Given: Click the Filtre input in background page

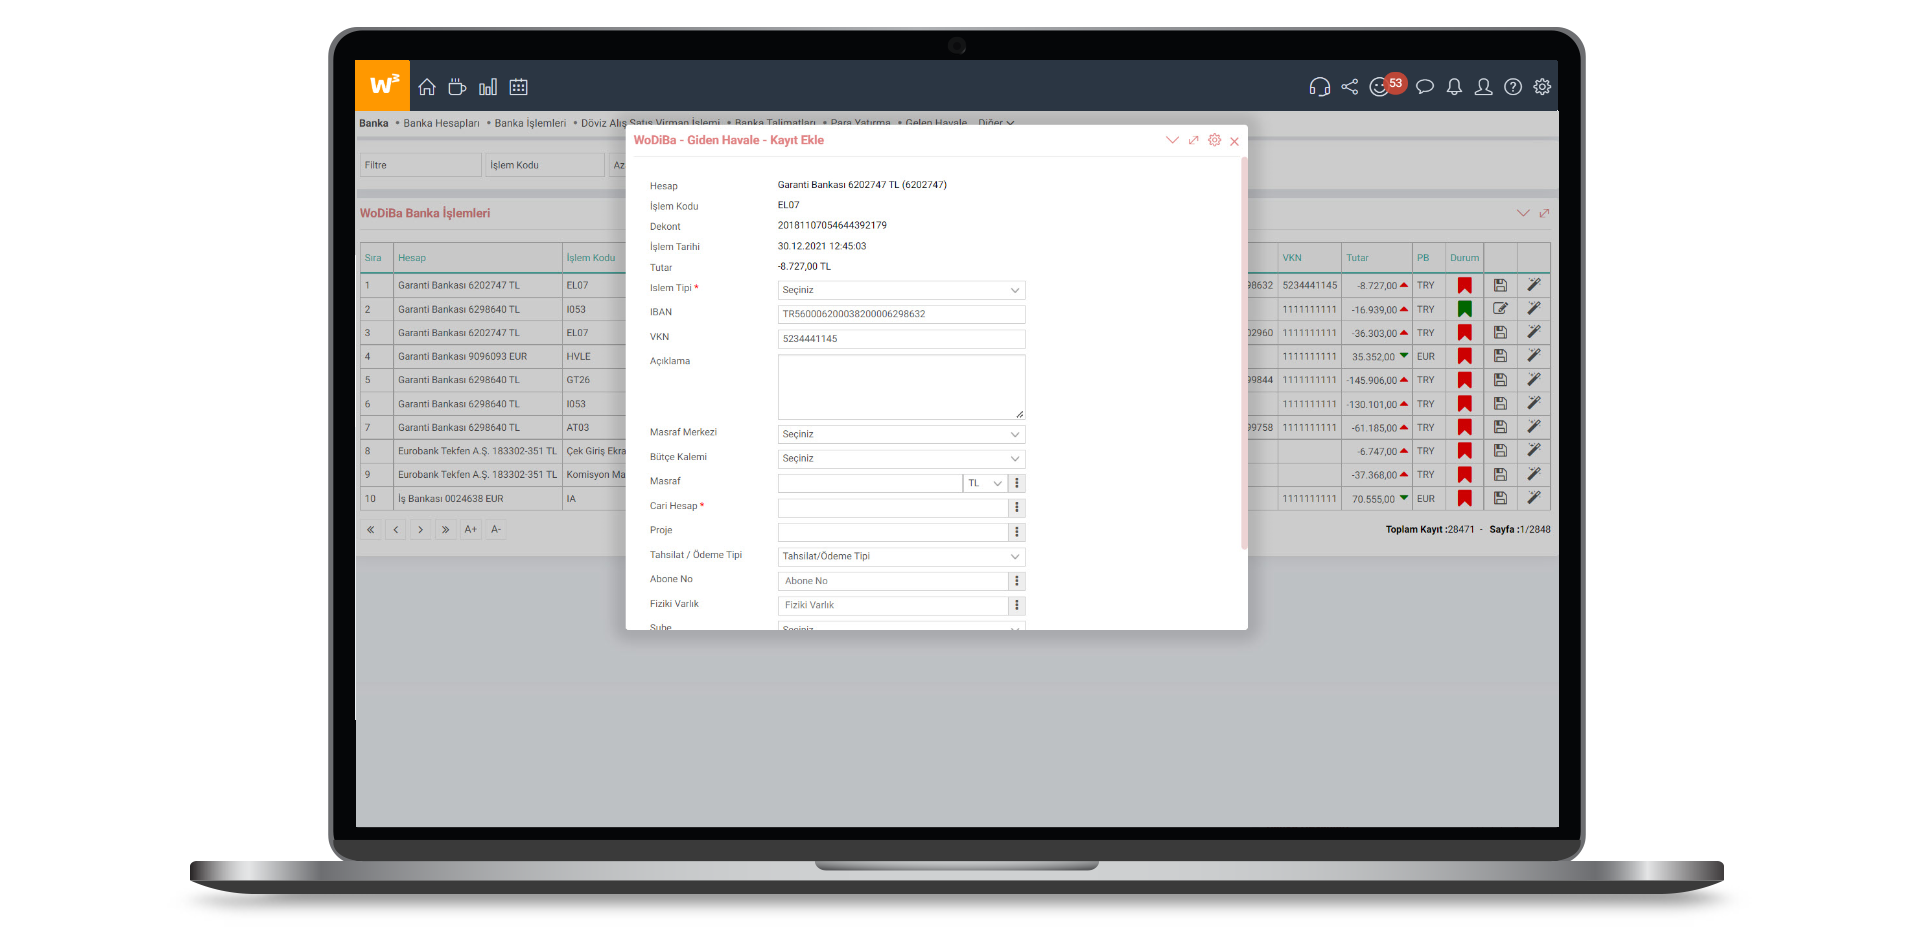Looking at the screenshot, I should 420,165.
